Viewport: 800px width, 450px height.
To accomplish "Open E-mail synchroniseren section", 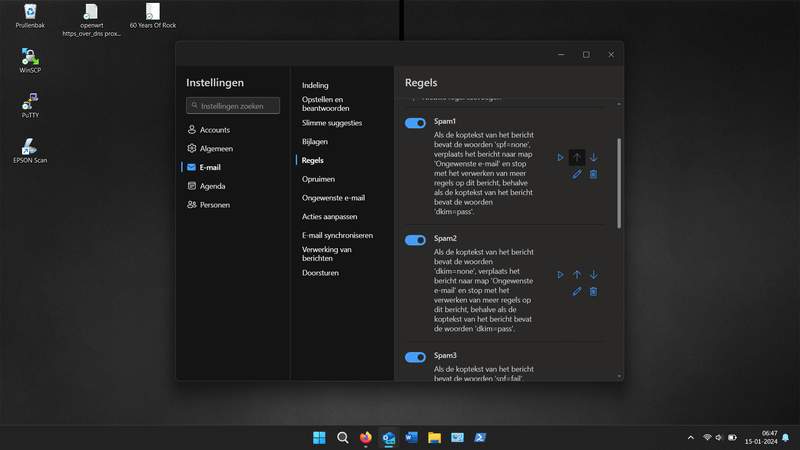I will pyautogui.click(x=337, y=235).
